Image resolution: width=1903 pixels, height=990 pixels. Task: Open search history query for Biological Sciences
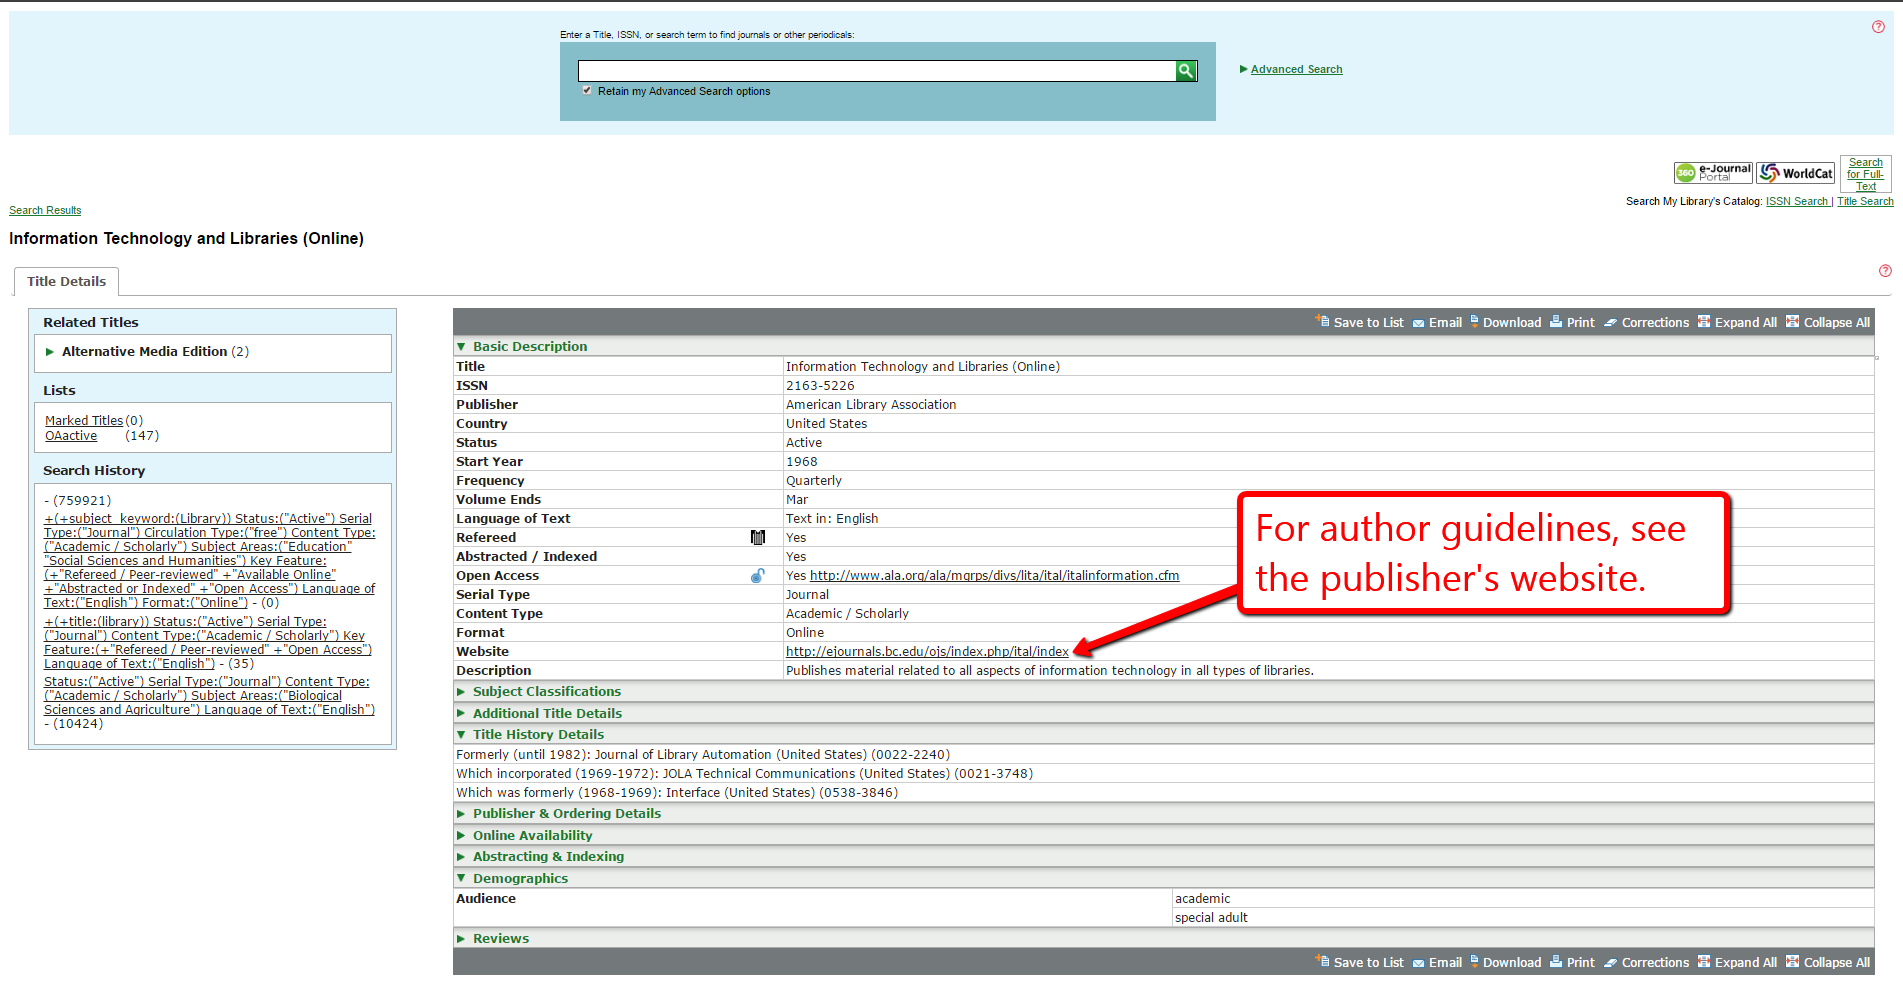[209, 696]
